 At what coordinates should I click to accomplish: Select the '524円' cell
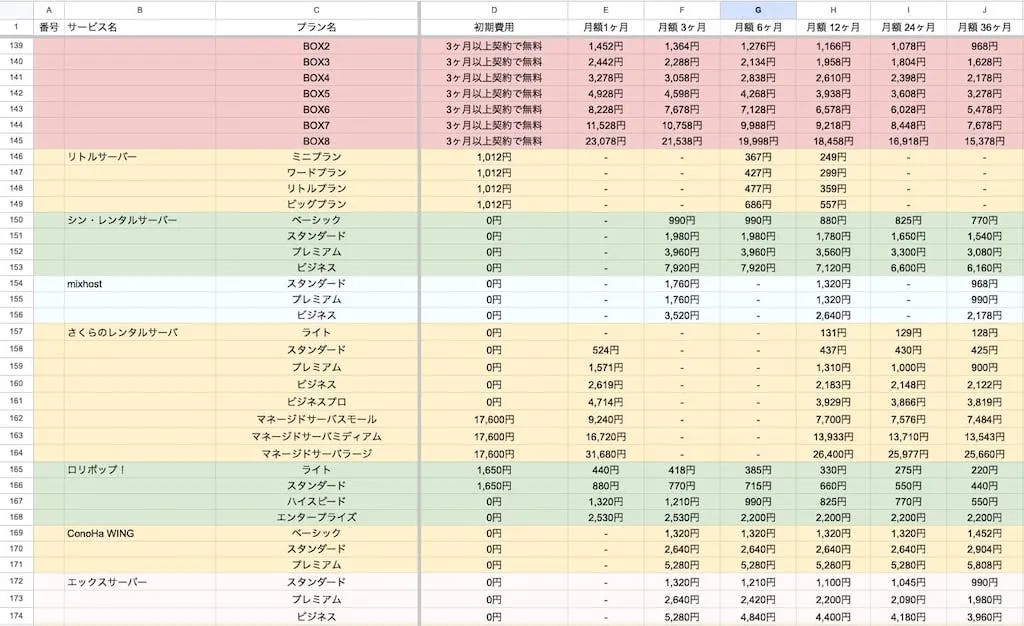point(605,350)
